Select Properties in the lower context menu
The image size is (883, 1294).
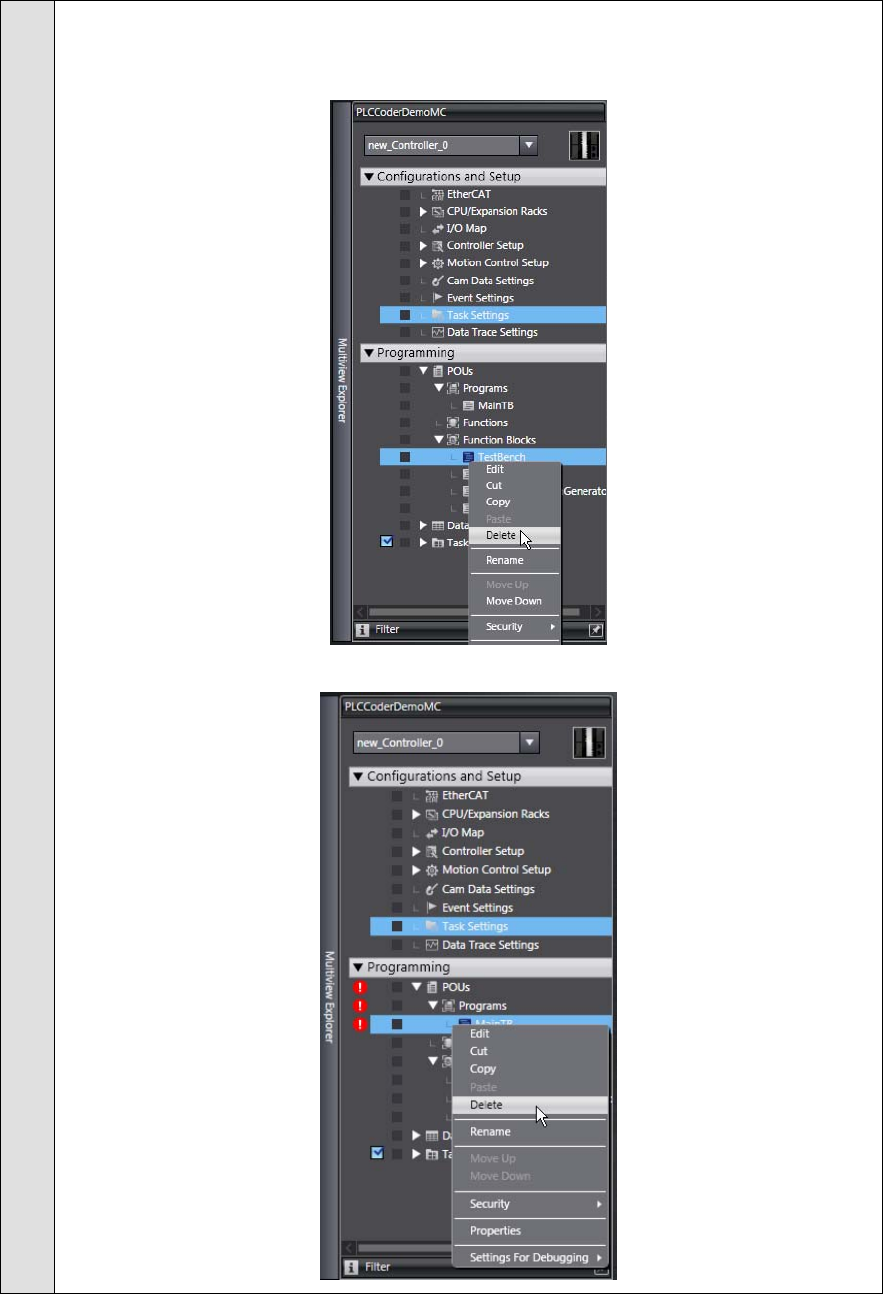tap(496, 1231)
